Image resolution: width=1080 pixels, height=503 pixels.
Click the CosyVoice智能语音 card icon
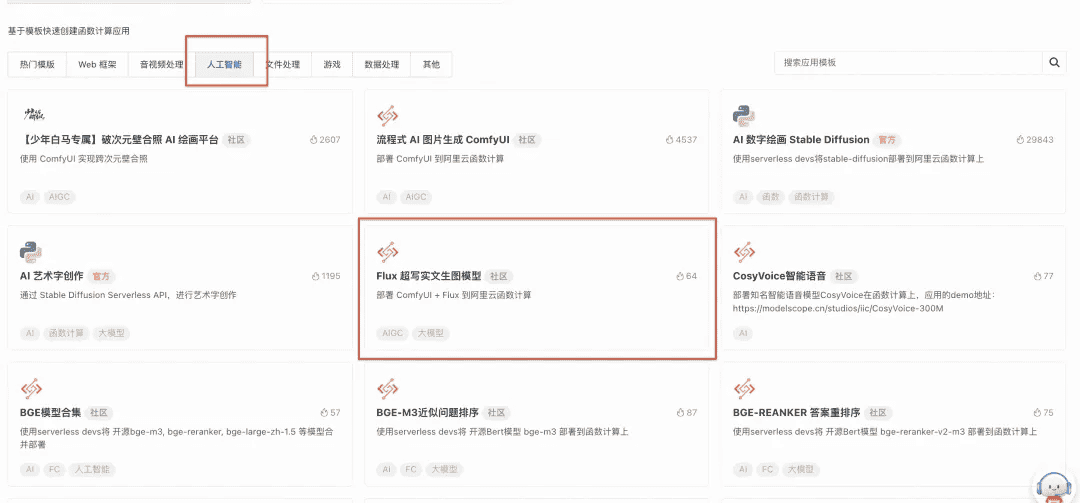(743, 251)
